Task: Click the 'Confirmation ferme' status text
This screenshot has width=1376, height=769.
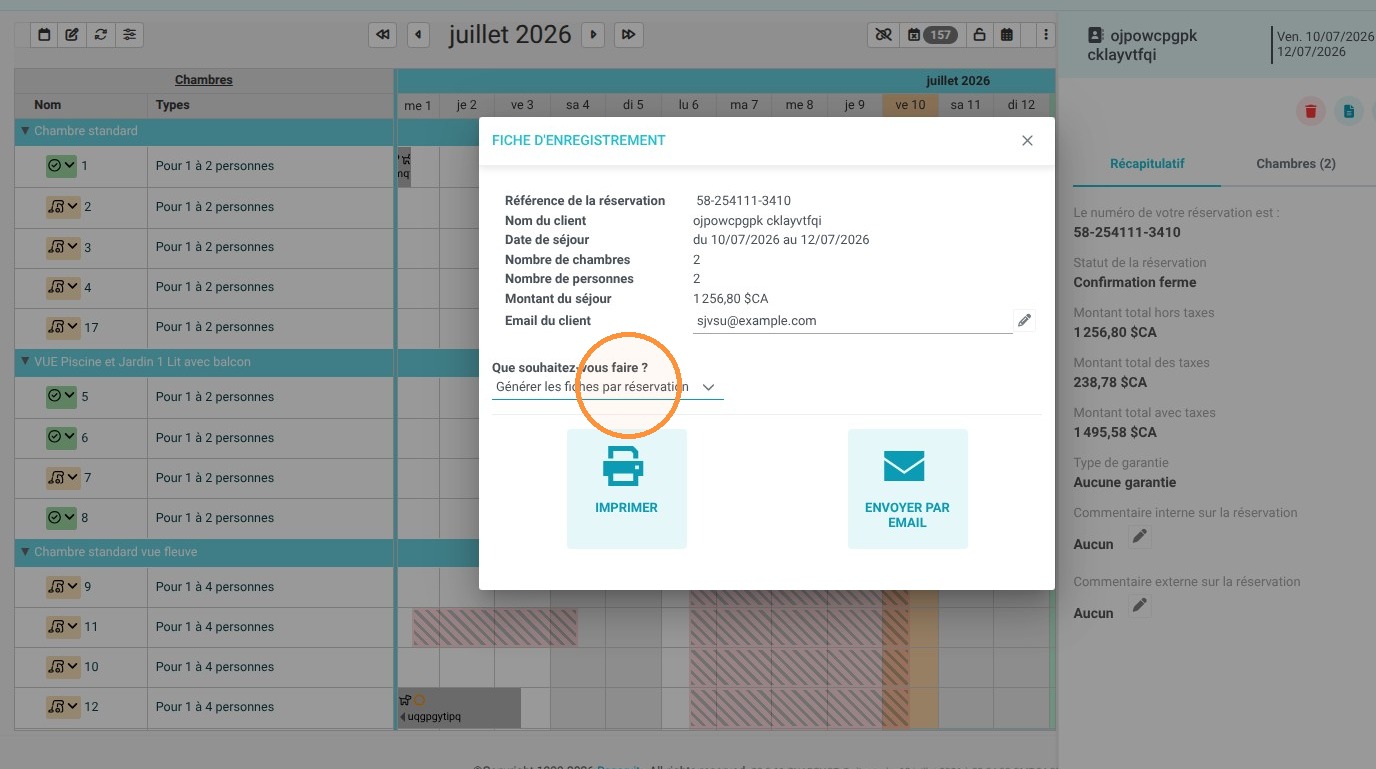Action: coord(1135,282)
